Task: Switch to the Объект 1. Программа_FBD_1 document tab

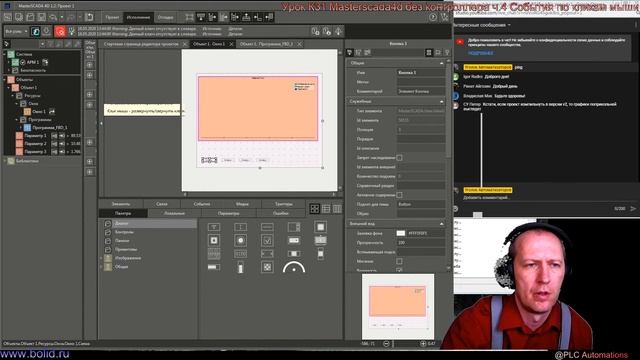Action: 266,44
